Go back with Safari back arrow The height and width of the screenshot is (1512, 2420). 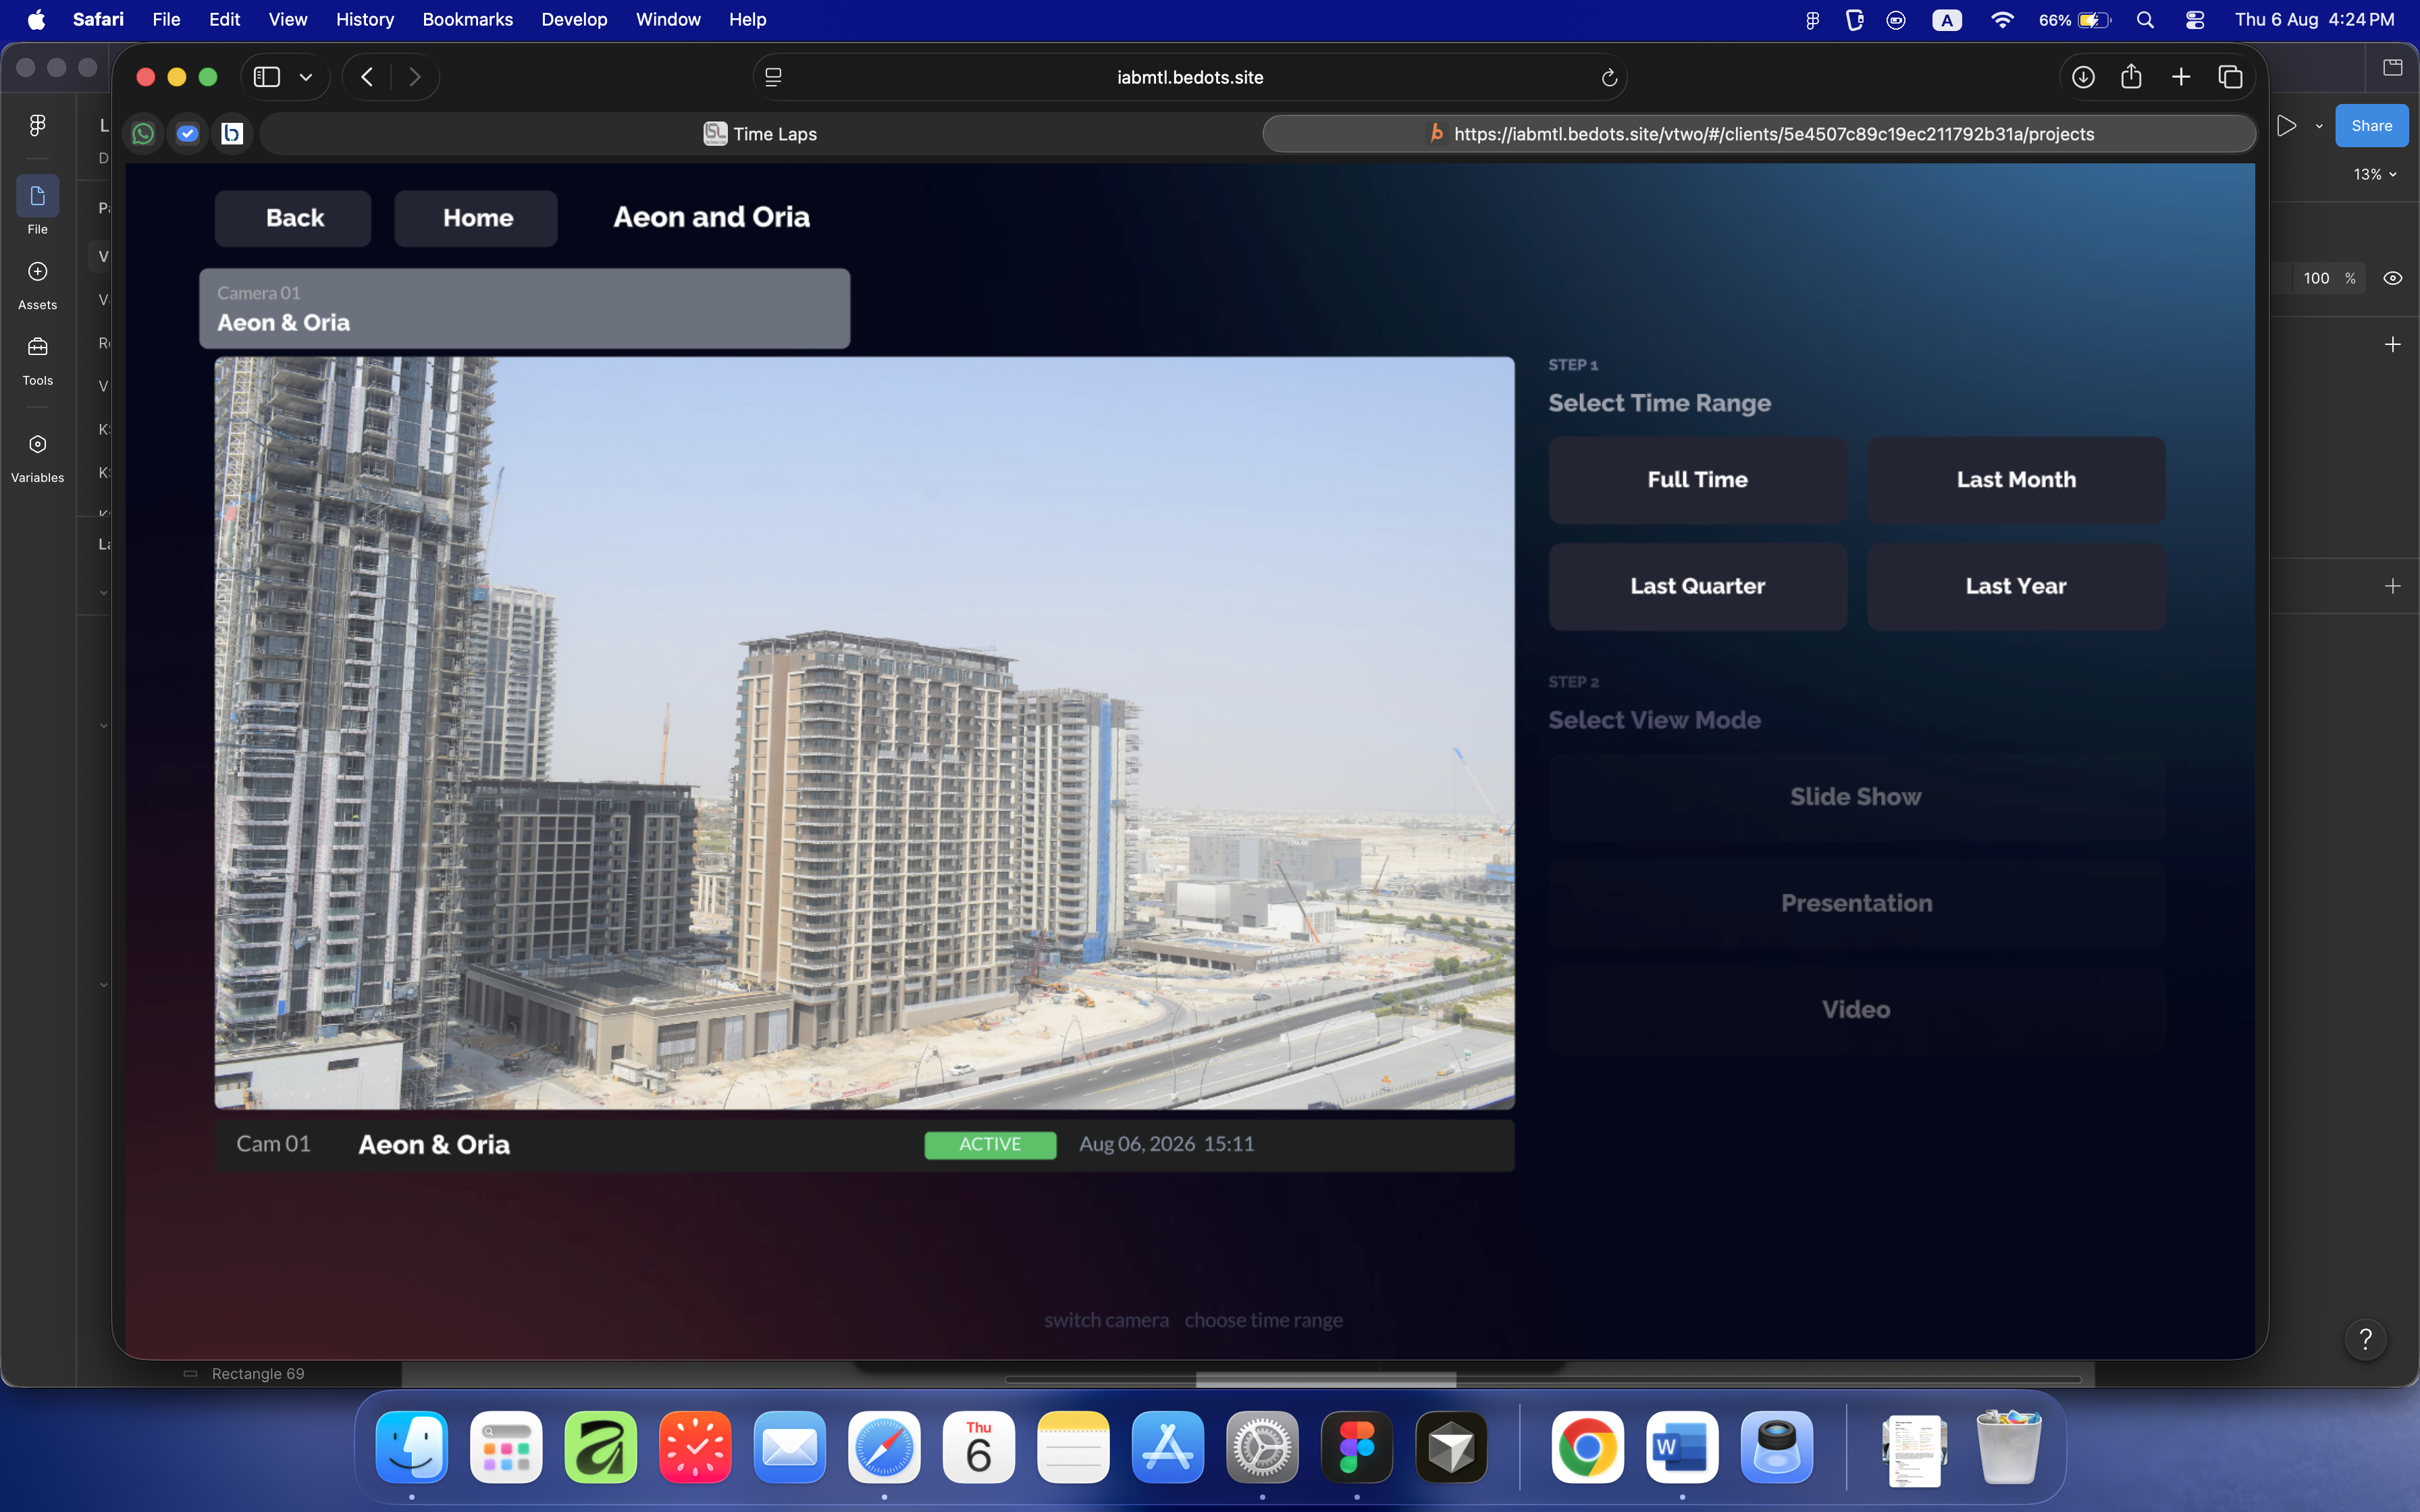coord(367,77)
